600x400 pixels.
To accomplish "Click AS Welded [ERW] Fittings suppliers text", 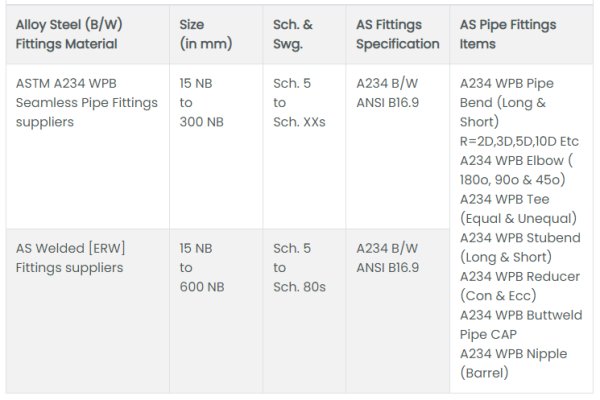I will click(70, 257).
